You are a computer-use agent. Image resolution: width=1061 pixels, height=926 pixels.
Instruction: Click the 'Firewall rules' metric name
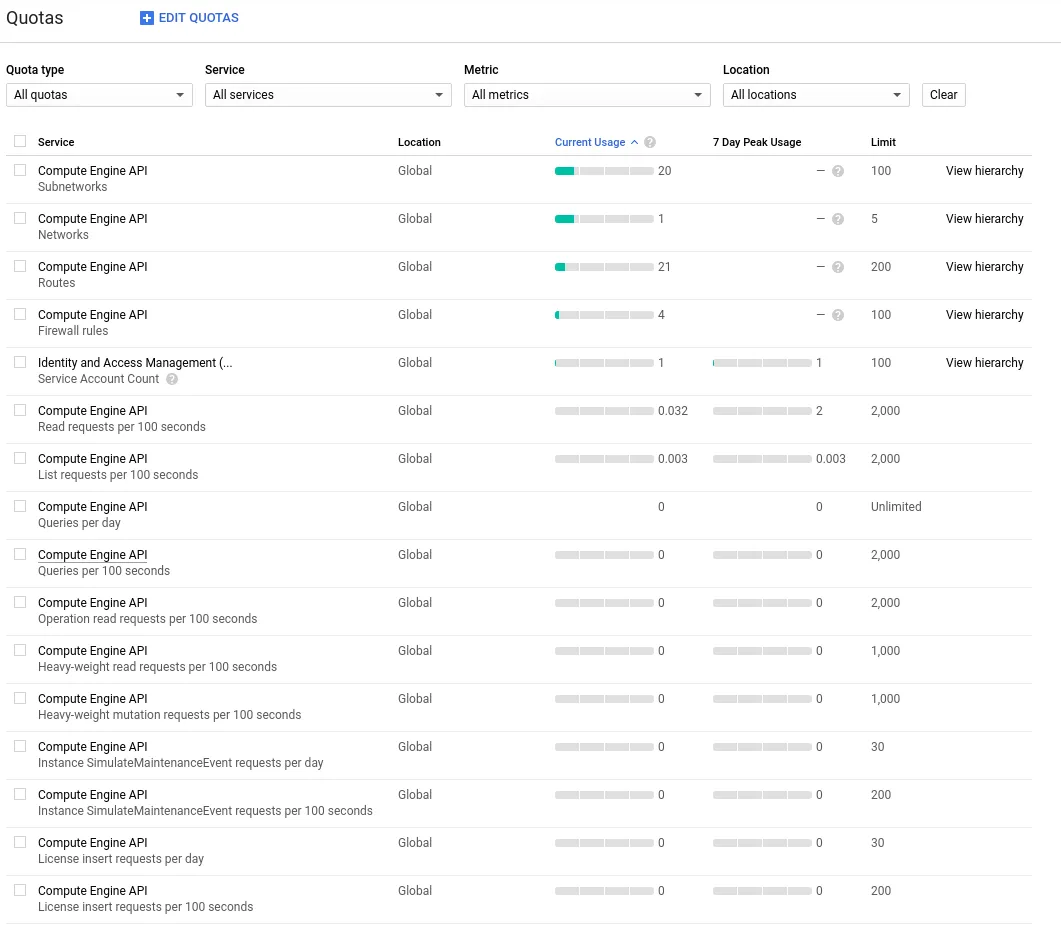(x=73, y=331)
